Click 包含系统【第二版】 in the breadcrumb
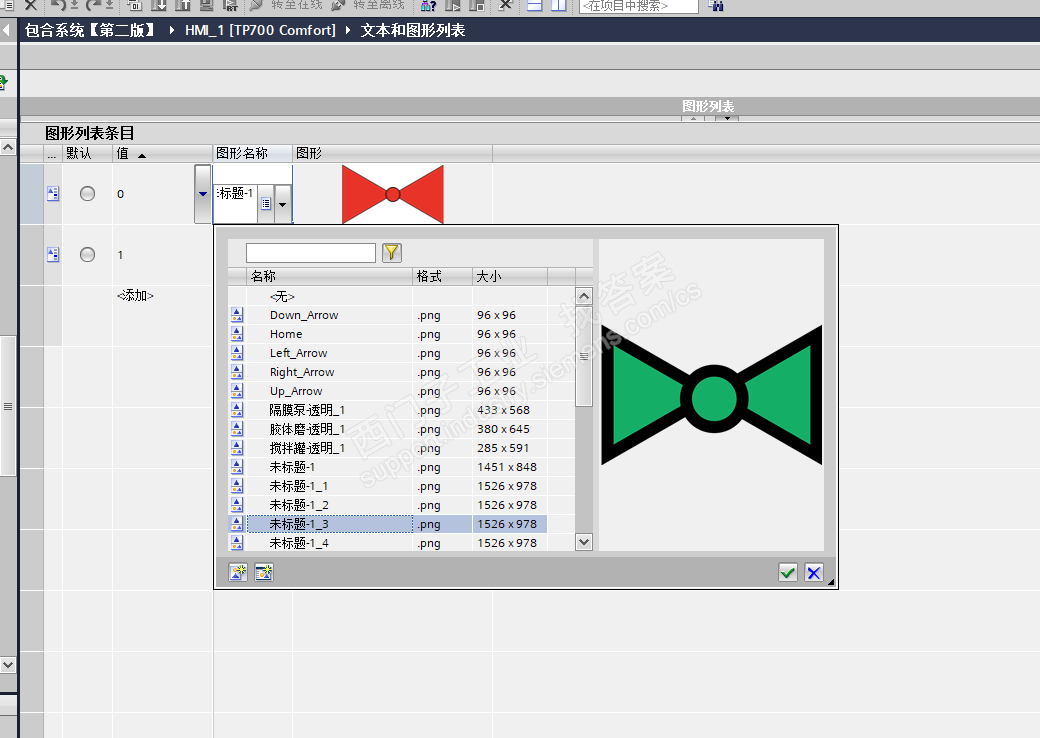1040x738 pixels. click(90, 31)
